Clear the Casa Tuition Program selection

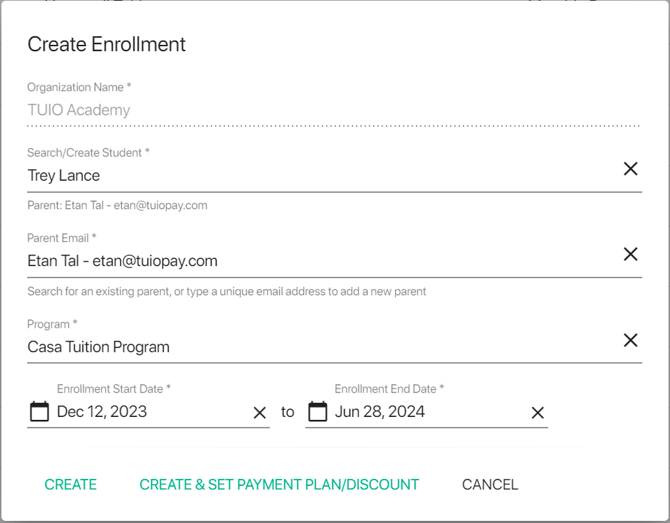pos(630,341)
